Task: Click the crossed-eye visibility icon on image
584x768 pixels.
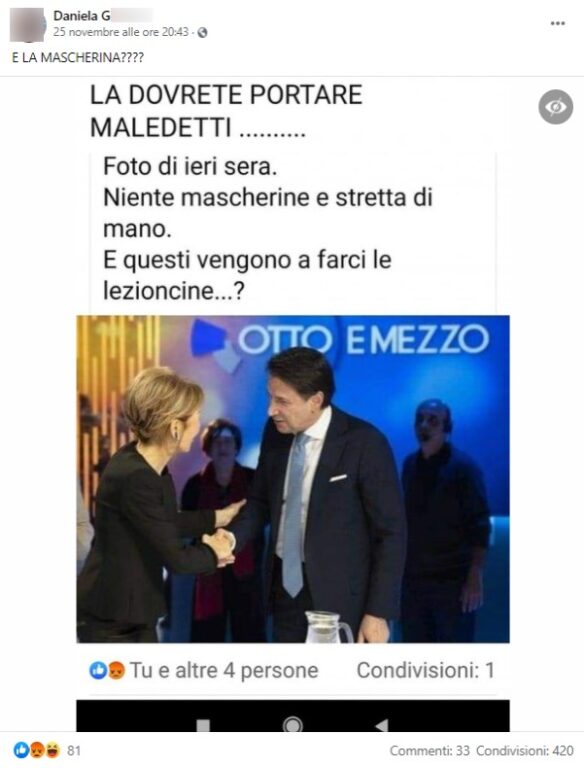Action: (x=556, y=107)
